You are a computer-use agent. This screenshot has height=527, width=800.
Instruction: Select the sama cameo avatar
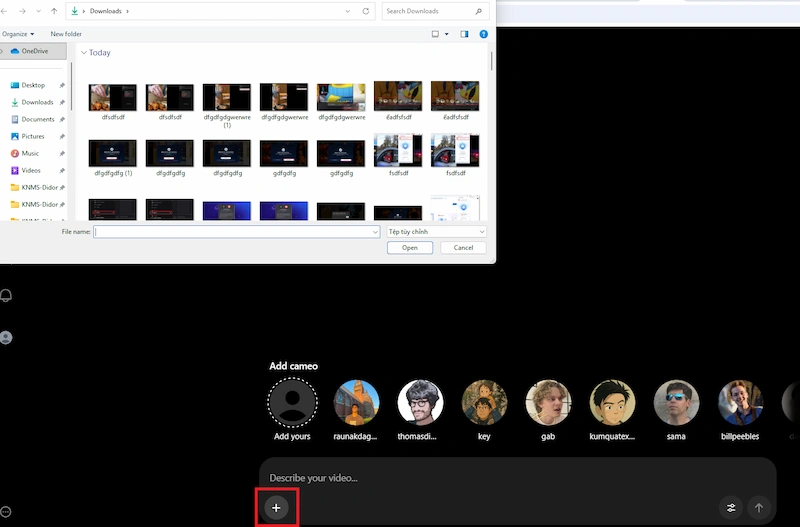pos(676,403)
